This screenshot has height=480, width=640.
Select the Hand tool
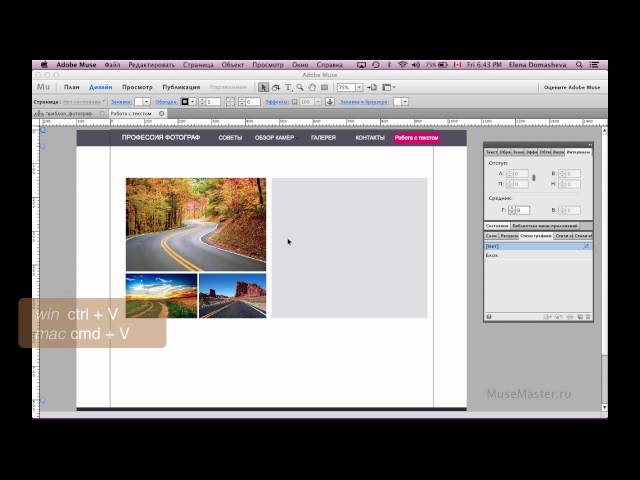pos(312,87)
